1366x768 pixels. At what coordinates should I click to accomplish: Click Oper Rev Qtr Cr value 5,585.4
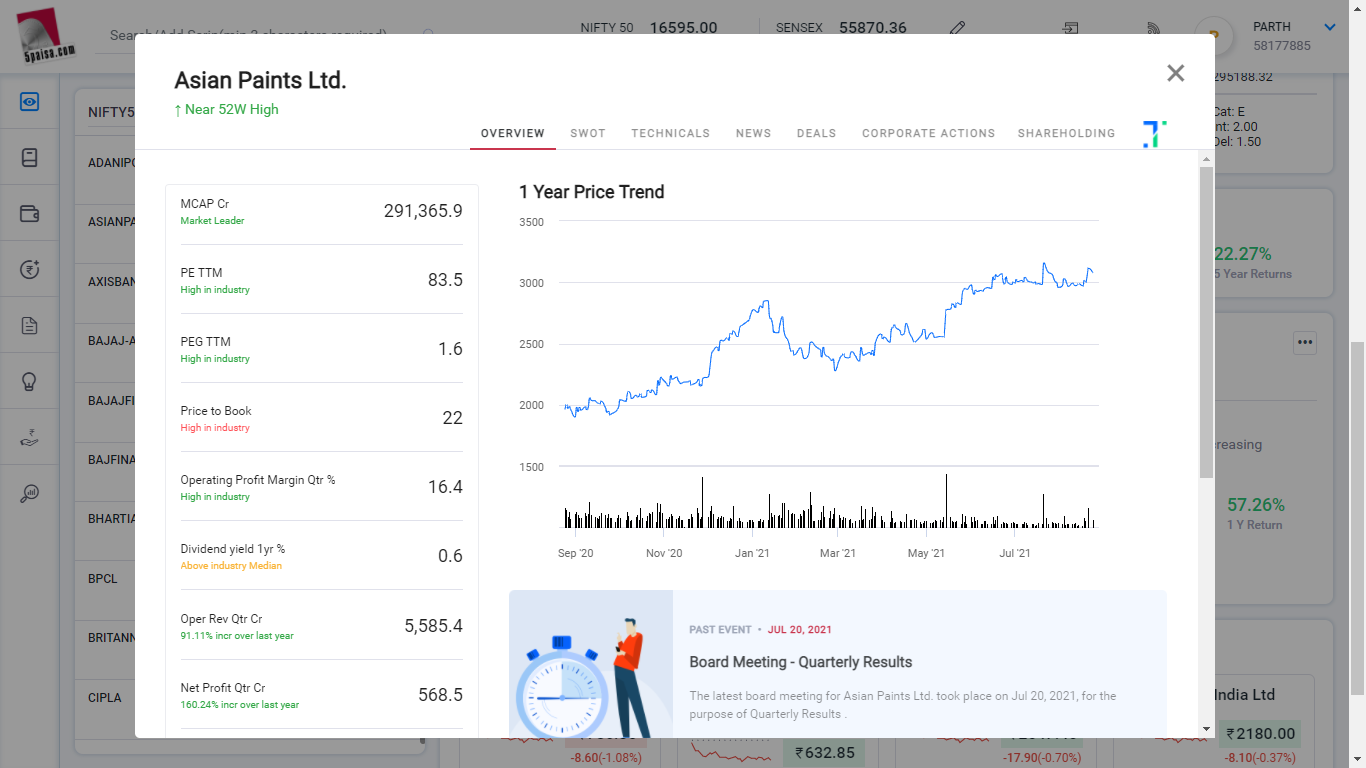click(x=434, y=626)
